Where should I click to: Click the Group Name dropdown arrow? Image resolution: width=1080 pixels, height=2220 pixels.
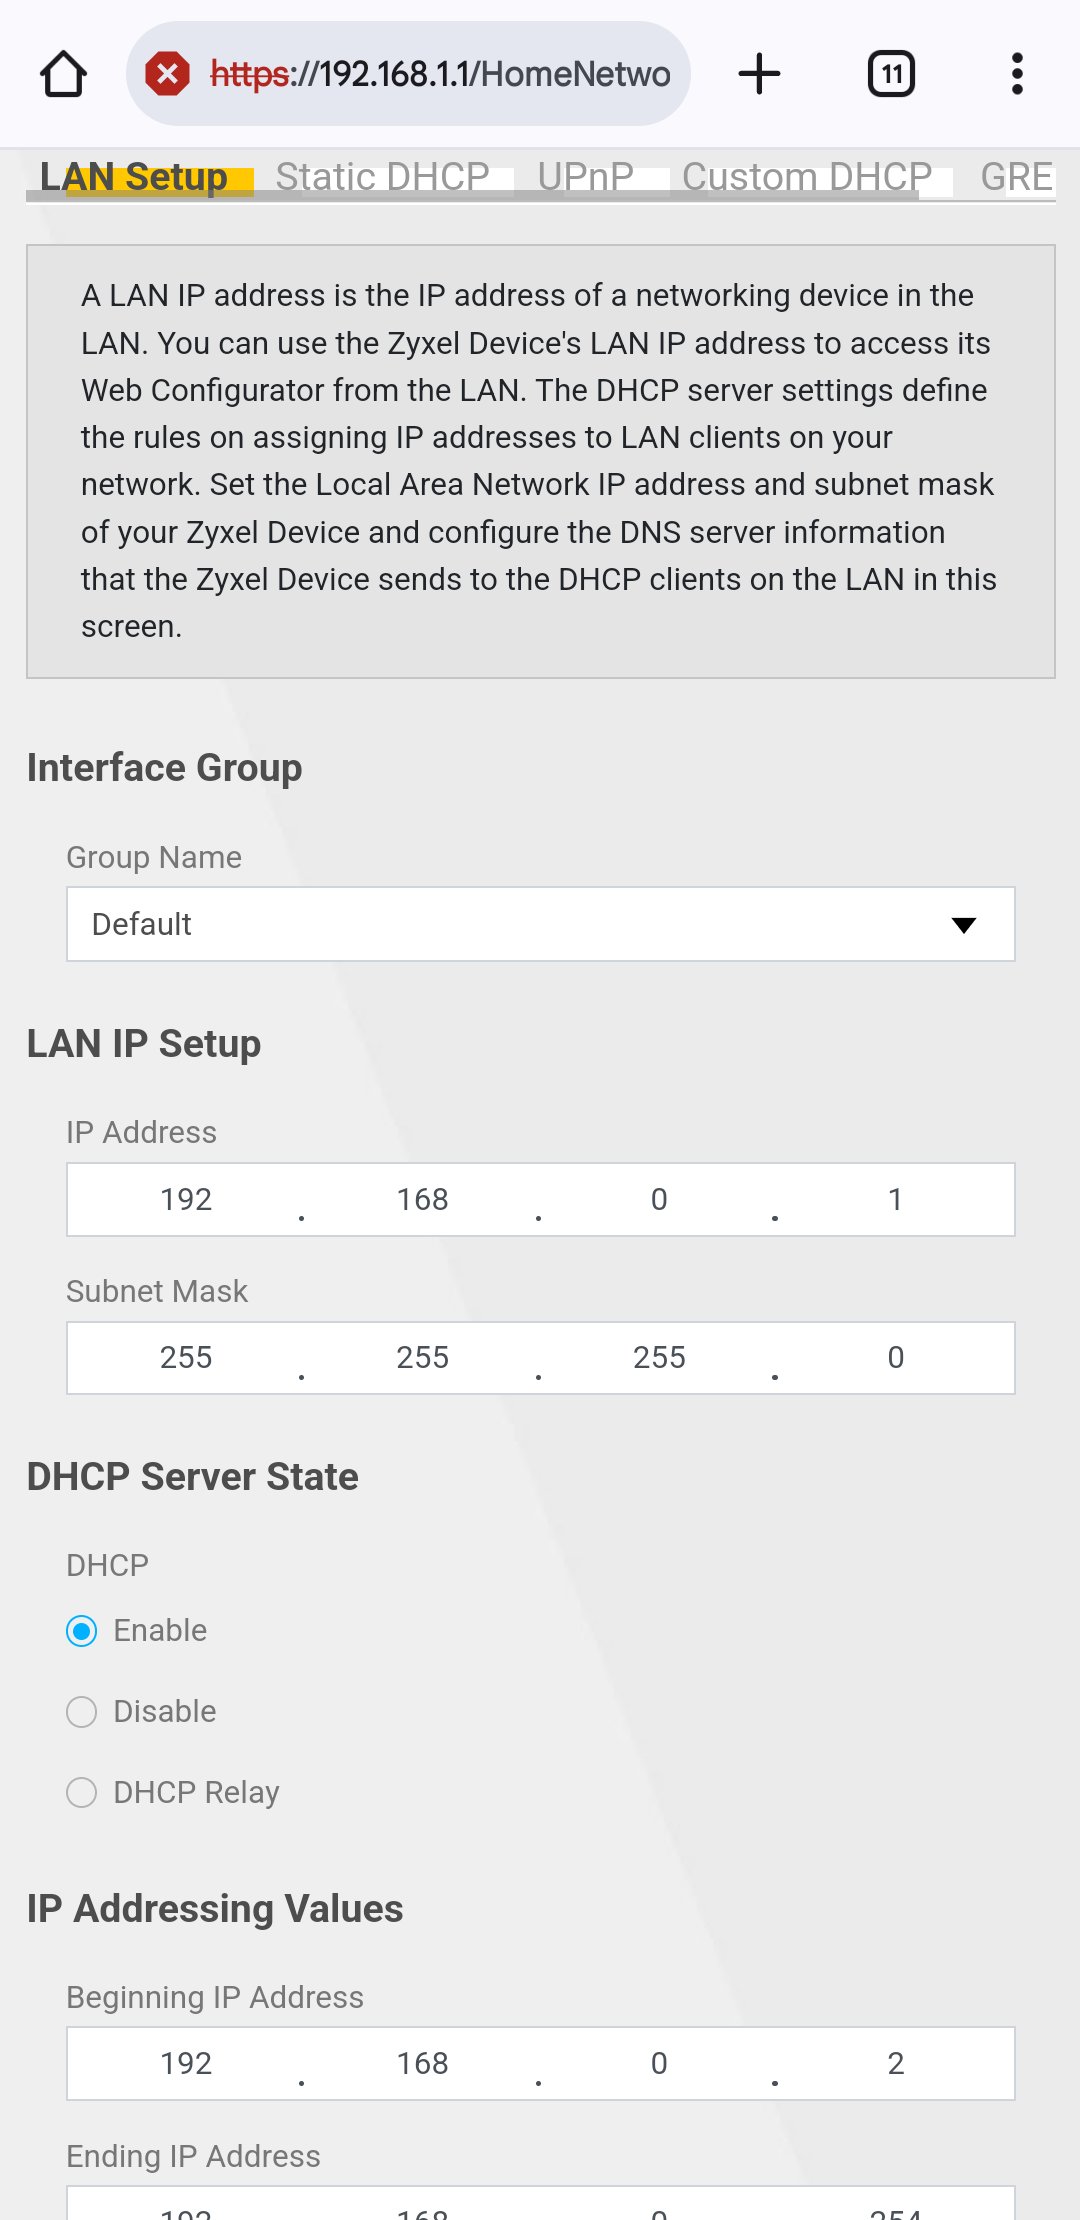point(964,925)
